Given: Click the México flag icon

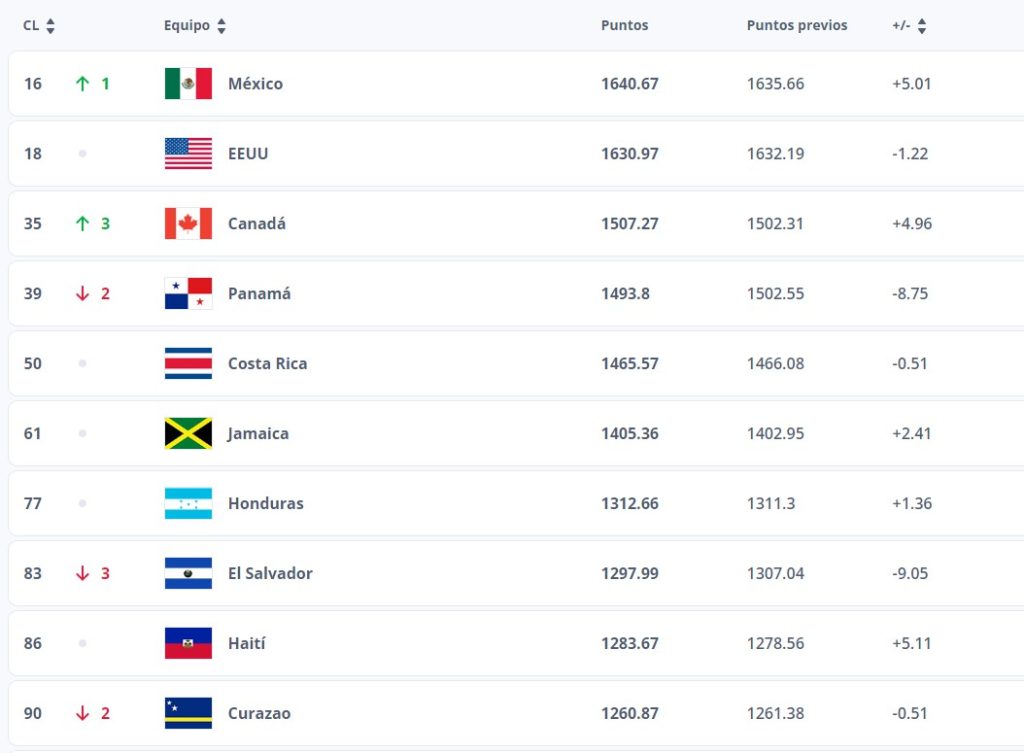Looking at the screenshot, I should tap(188, 84).
